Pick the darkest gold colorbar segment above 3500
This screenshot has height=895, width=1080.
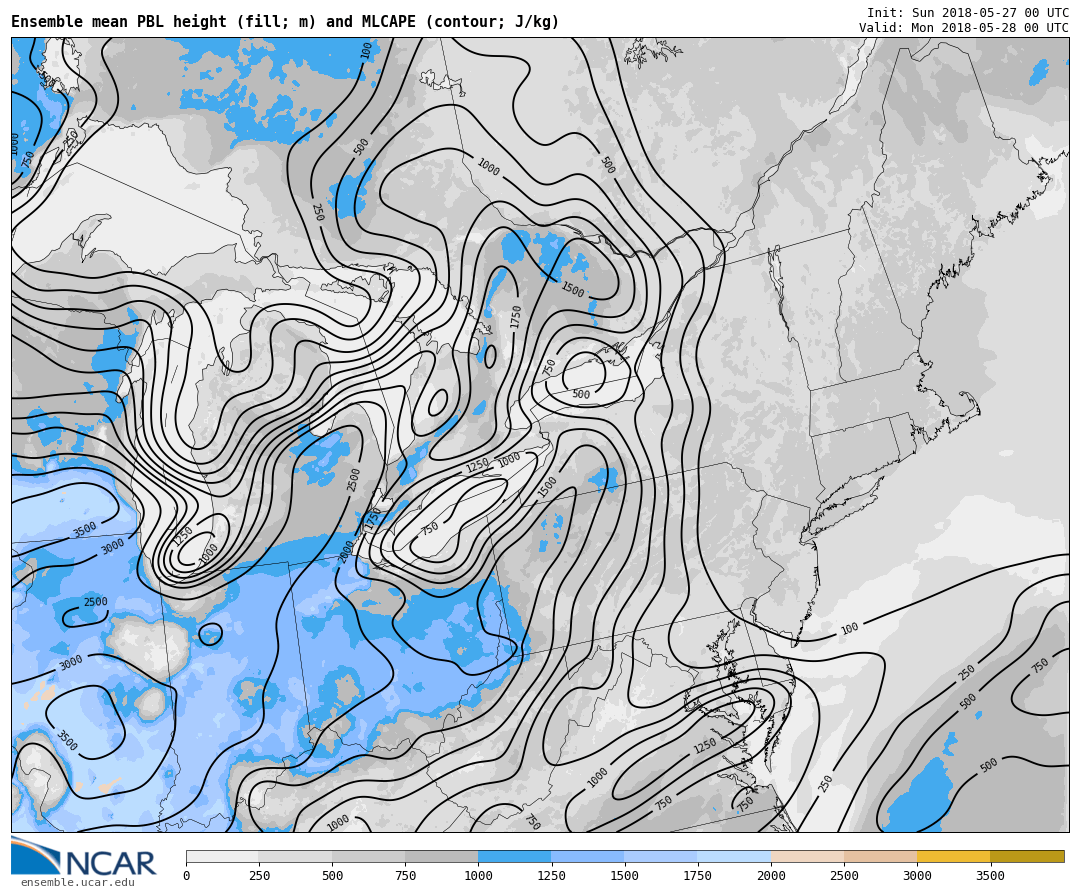point(1027,856)
